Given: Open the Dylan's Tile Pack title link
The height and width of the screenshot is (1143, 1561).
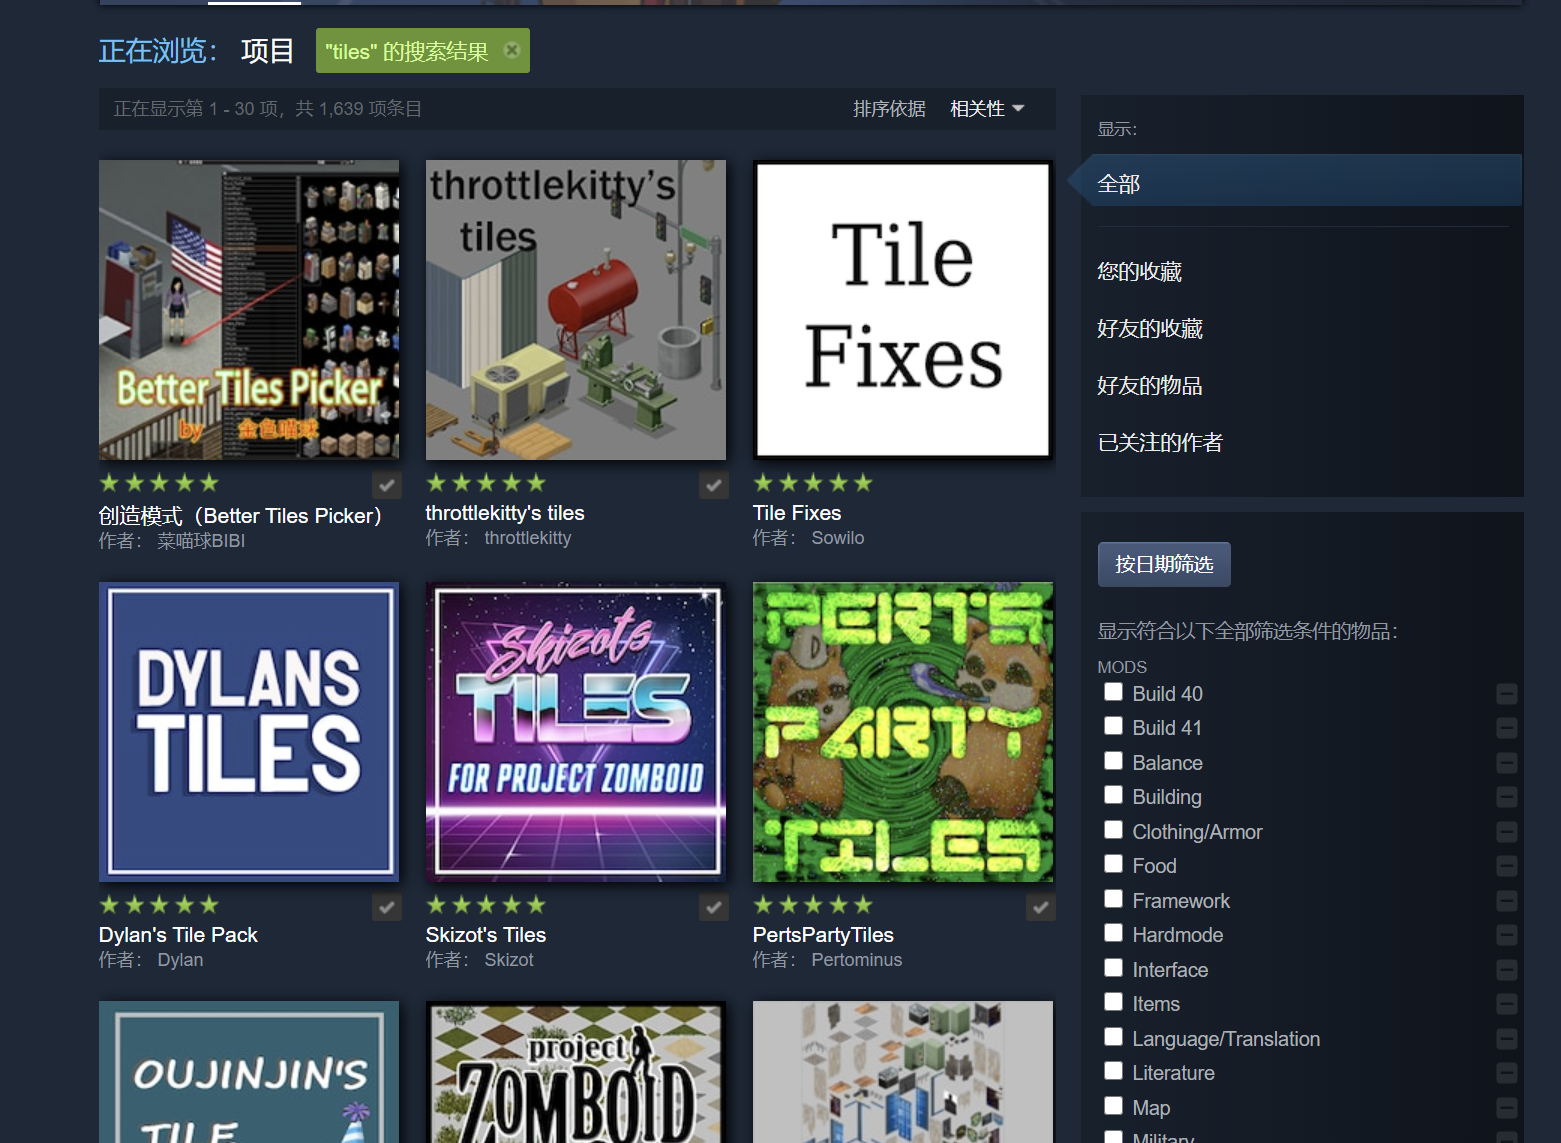Looking at the screenshot, I should tap(178, 935).
